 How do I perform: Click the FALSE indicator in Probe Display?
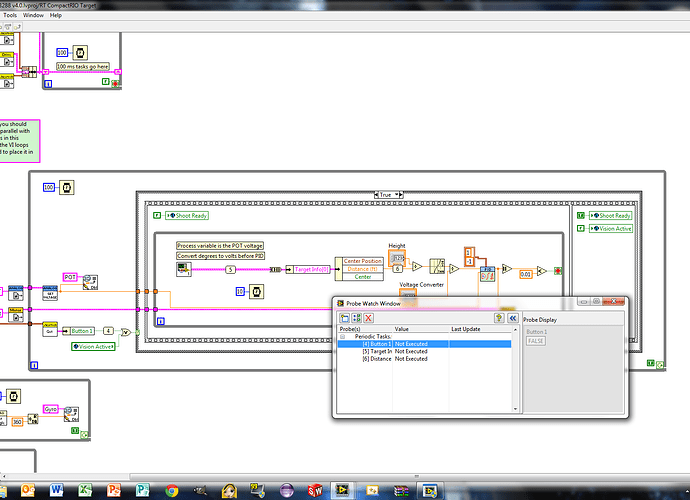(x=536, y=341)
